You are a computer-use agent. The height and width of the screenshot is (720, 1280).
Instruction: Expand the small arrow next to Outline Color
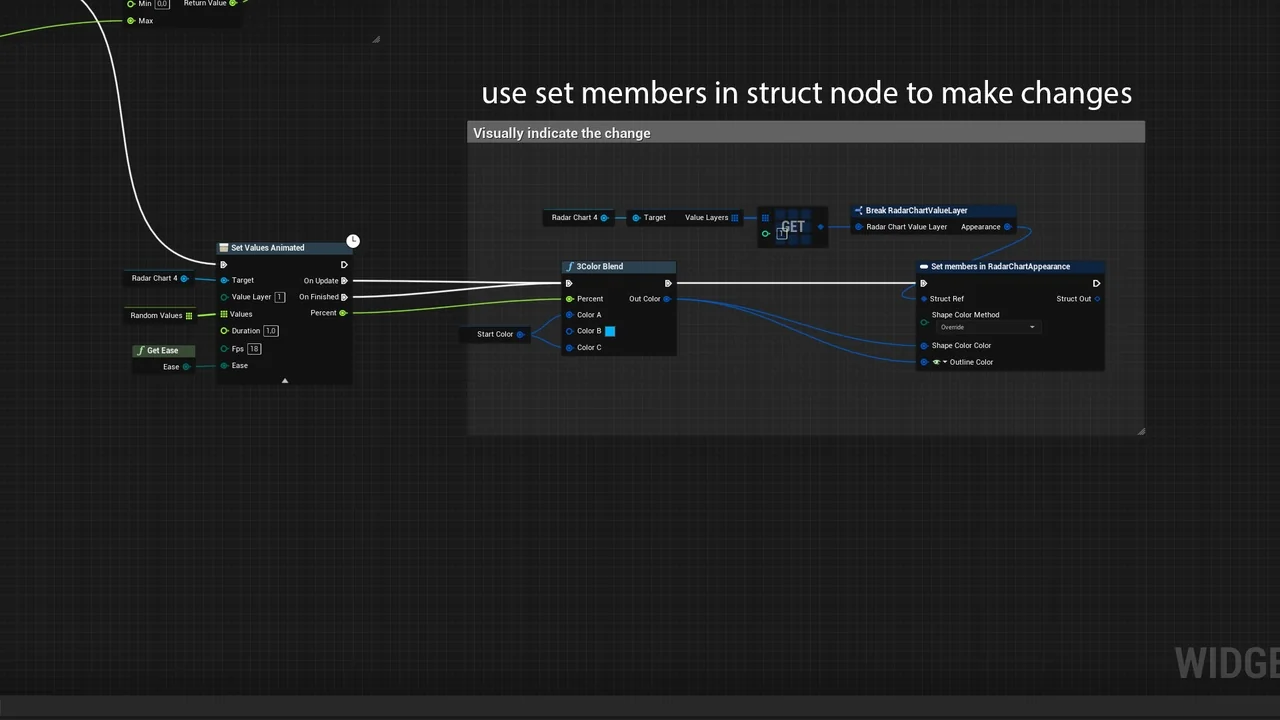(x=945, y=362)
